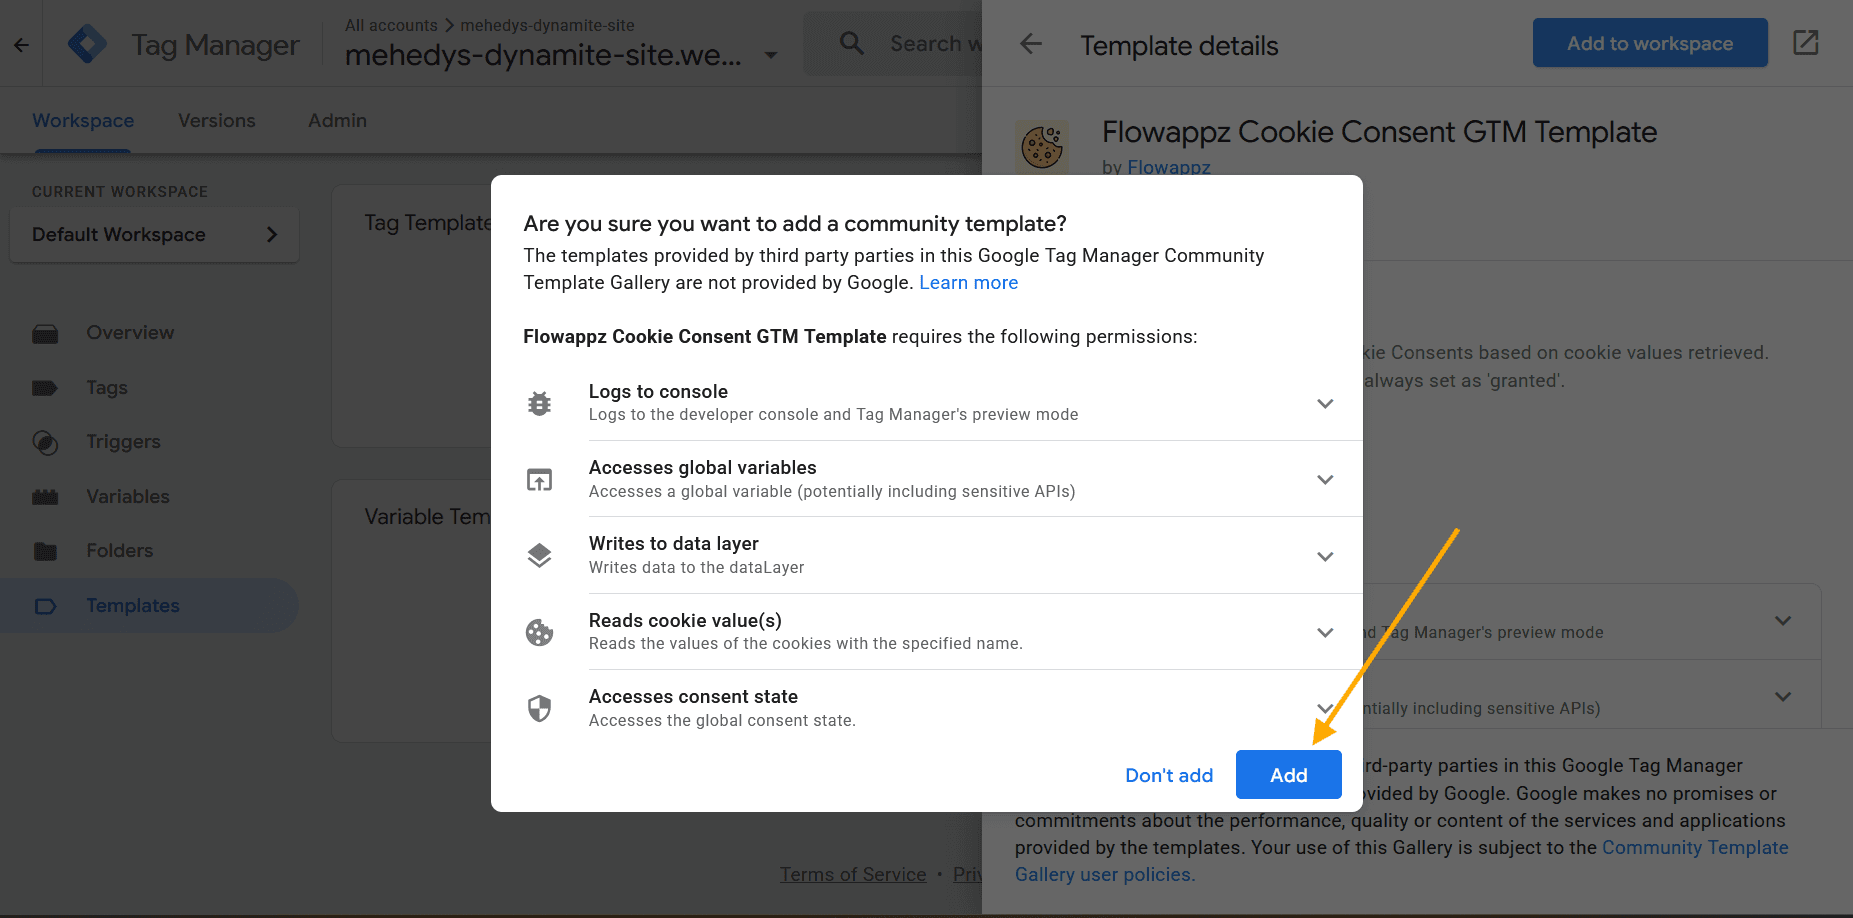Click the Variable Templates card heading
The image size is (1853, 918).
point(427,517)
